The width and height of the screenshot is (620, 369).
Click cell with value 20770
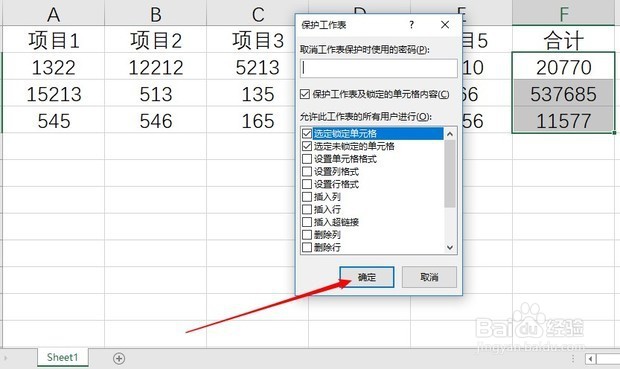tap(563, 66)
